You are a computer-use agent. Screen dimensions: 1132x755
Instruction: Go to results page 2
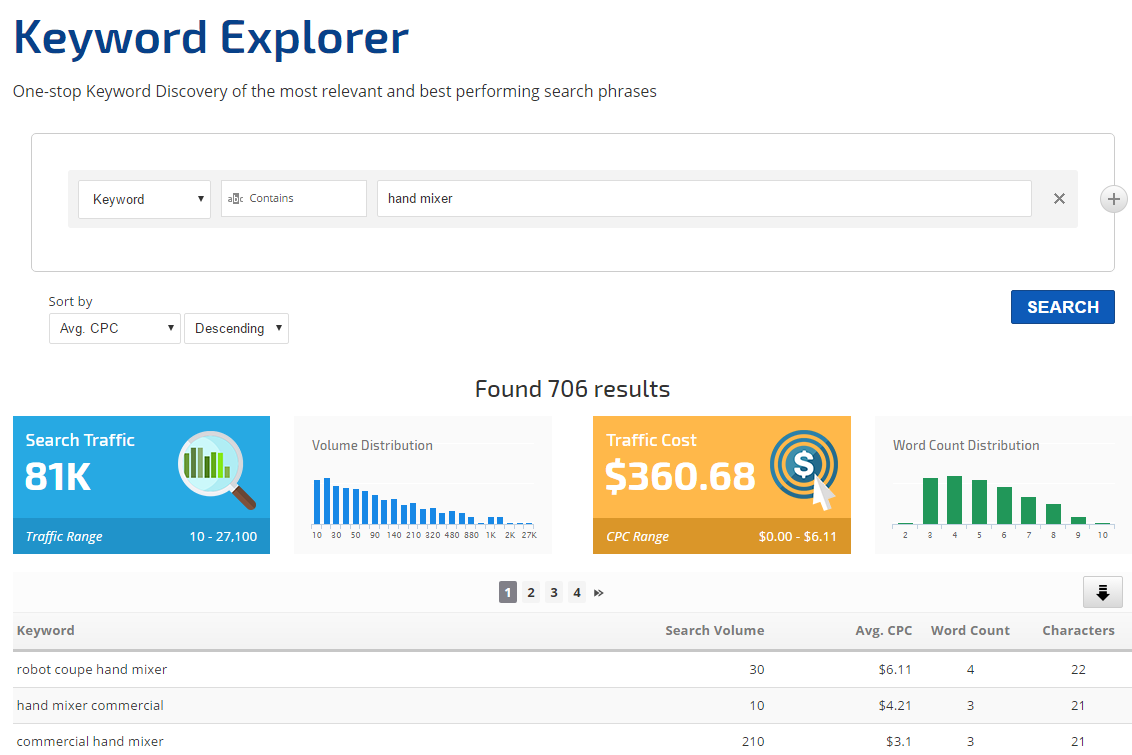tap(531, 593)
